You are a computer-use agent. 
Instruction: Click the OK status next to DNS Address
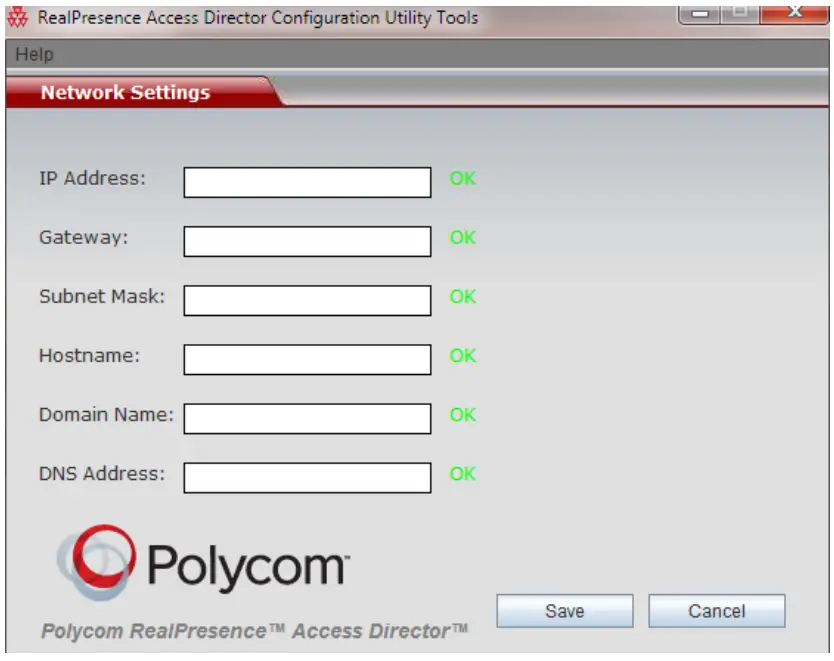(x=462, y=474)
